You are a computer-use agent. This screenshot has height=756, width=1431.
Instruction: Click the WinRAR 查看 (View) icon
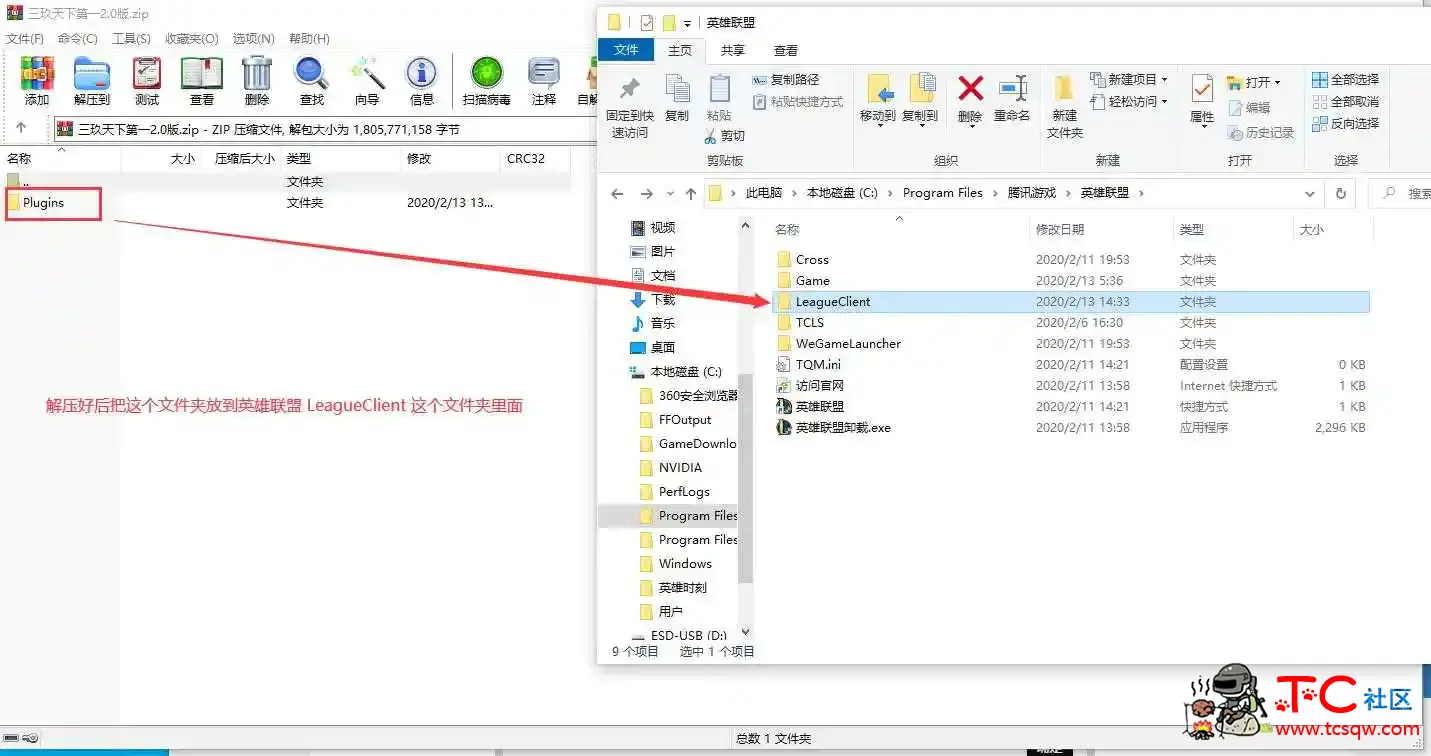click(202, 81)
